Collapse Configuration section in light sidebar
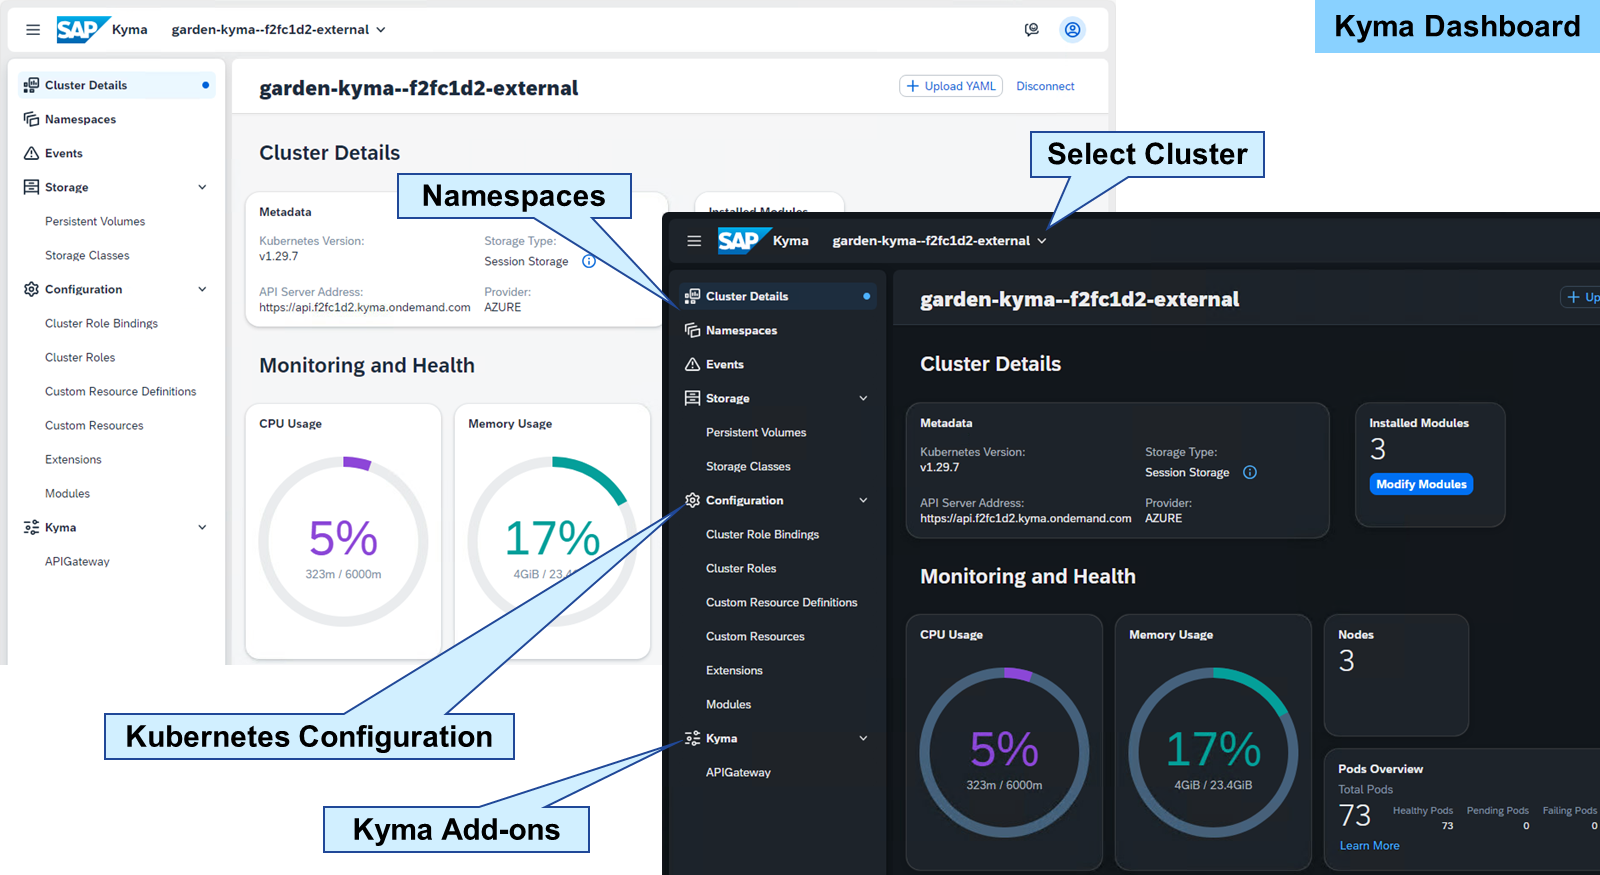The image size is (1600, 875). coord(202,289)
